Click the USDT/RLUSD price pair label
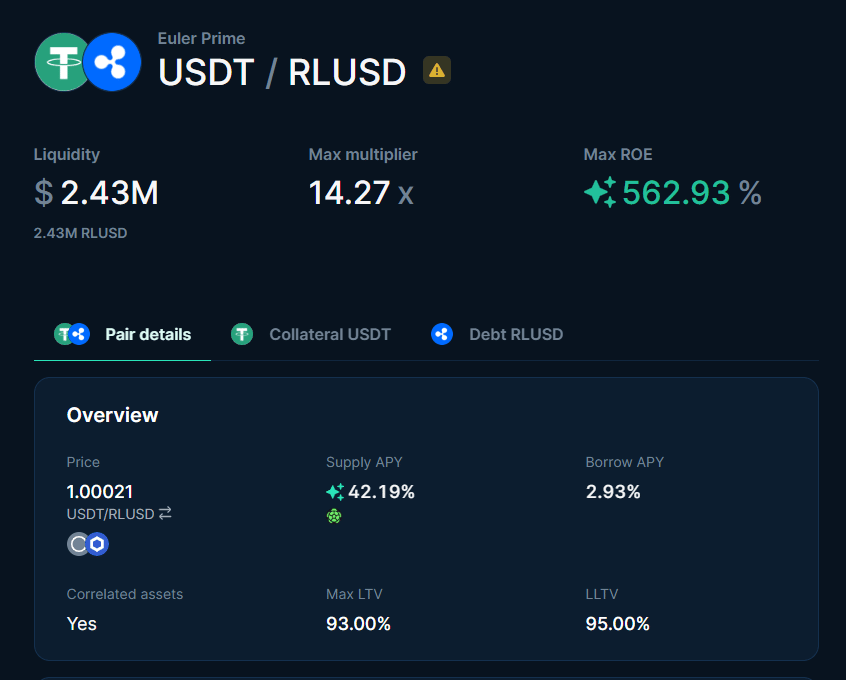 pyautogui.click(x=111, y=514)
